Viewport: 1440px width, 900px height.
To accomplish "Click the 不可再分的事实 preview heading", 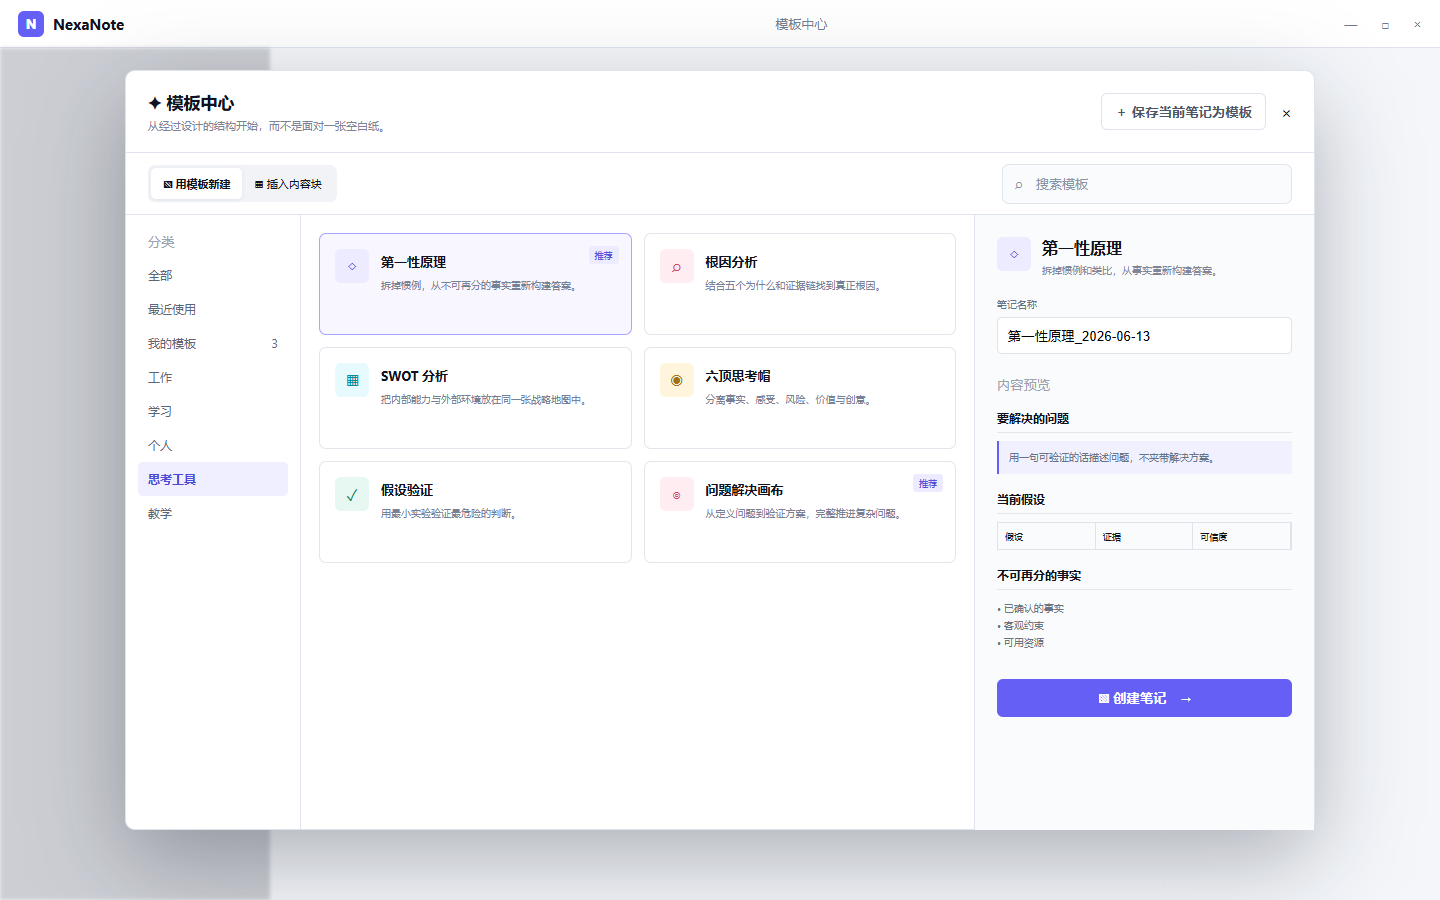I will (x=1039, y=576).
